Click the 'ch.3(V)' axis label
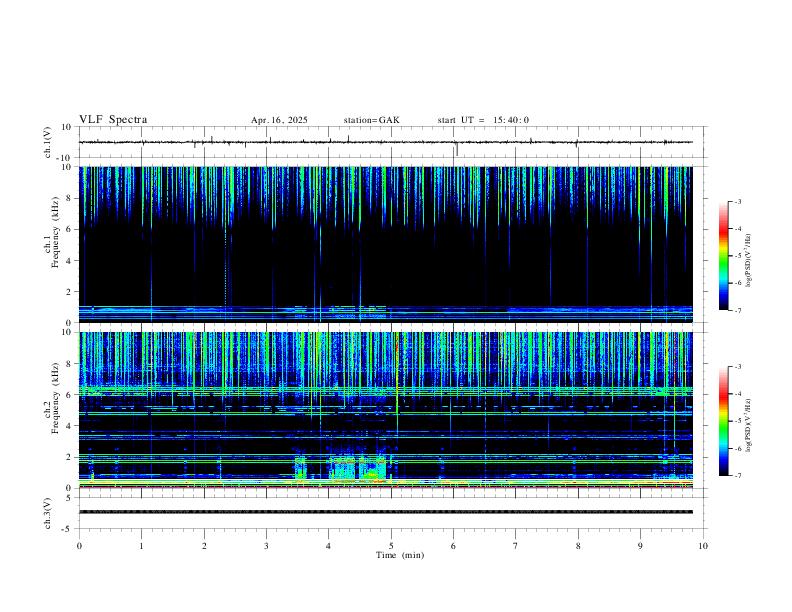792x612 pixels. 48,514
